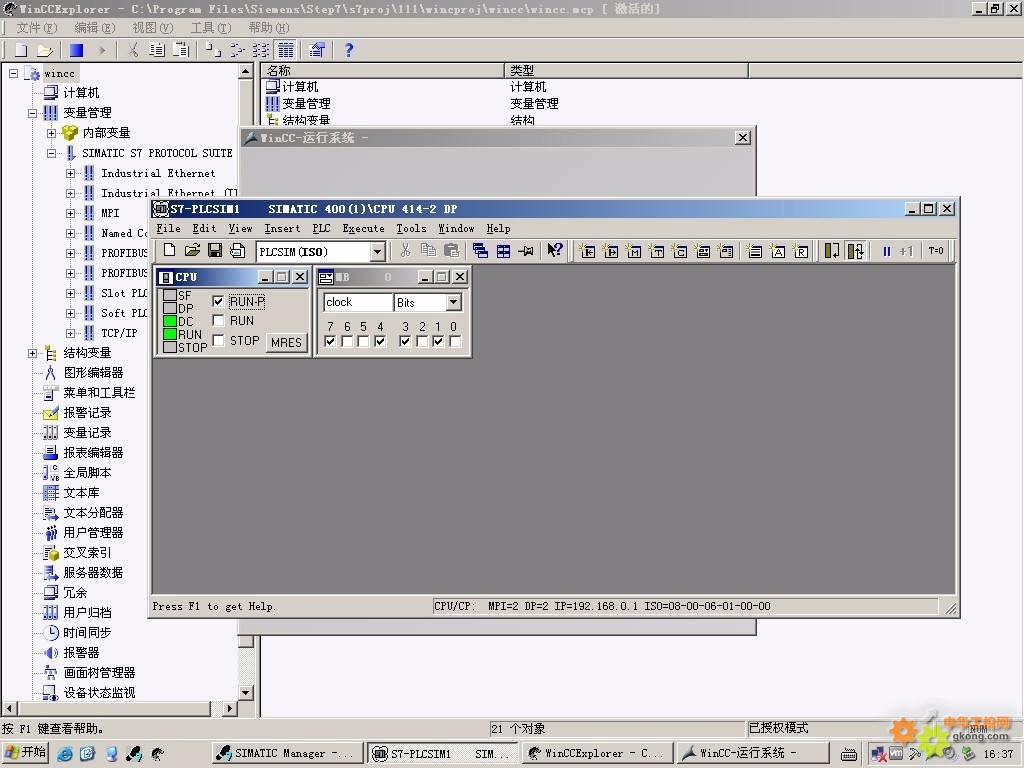Collapse the wincc root tree node

[x=13, y=73]
